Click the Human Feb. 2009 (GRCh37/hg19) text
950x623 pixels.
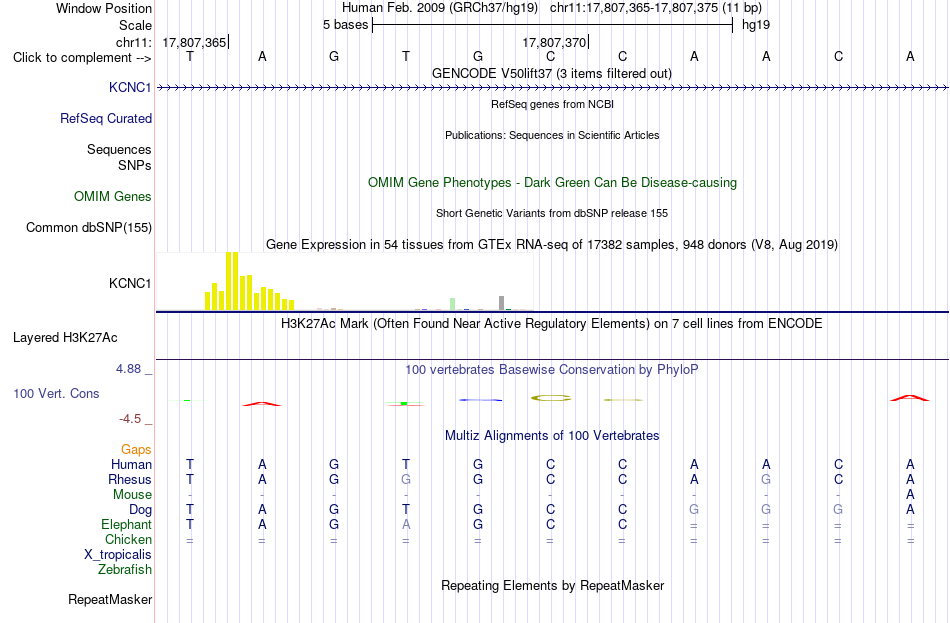point(440,8)
